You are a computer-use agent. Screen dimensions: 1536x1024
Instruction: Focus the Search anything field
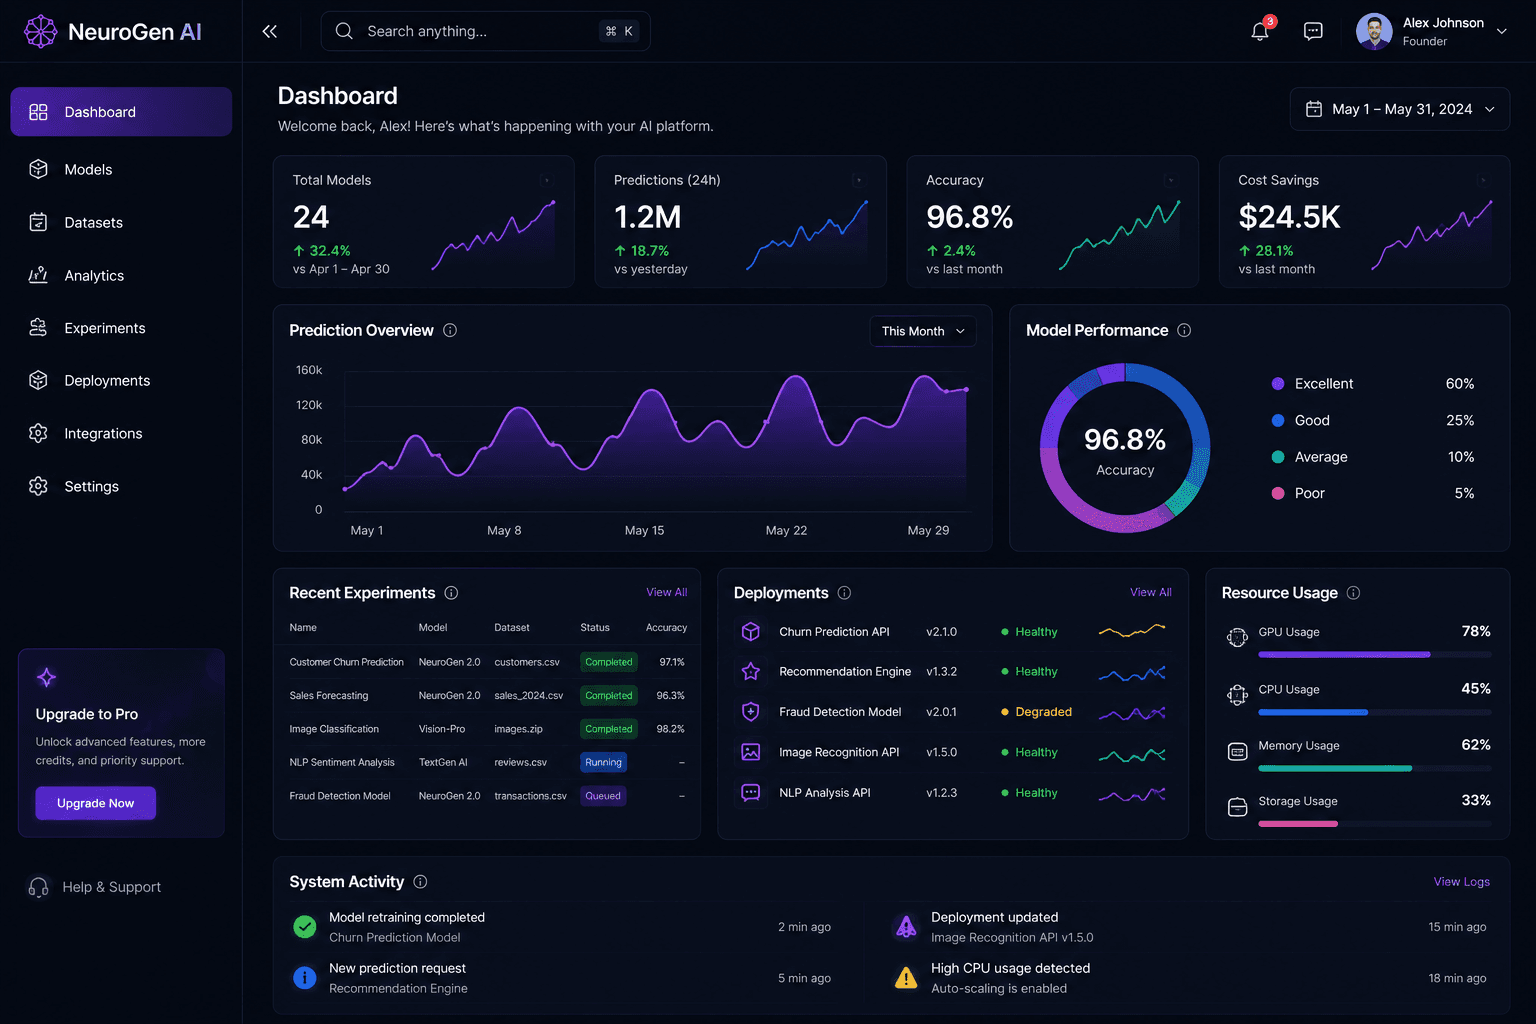click(x=485, y=31)
